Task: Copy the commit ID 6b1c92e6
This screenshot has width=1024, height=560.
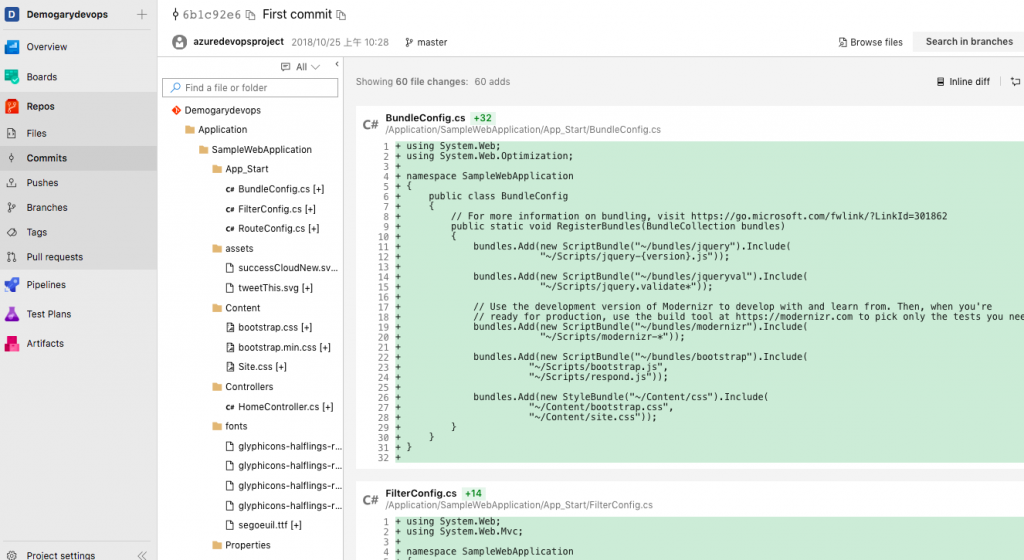Action: (250, 15)
